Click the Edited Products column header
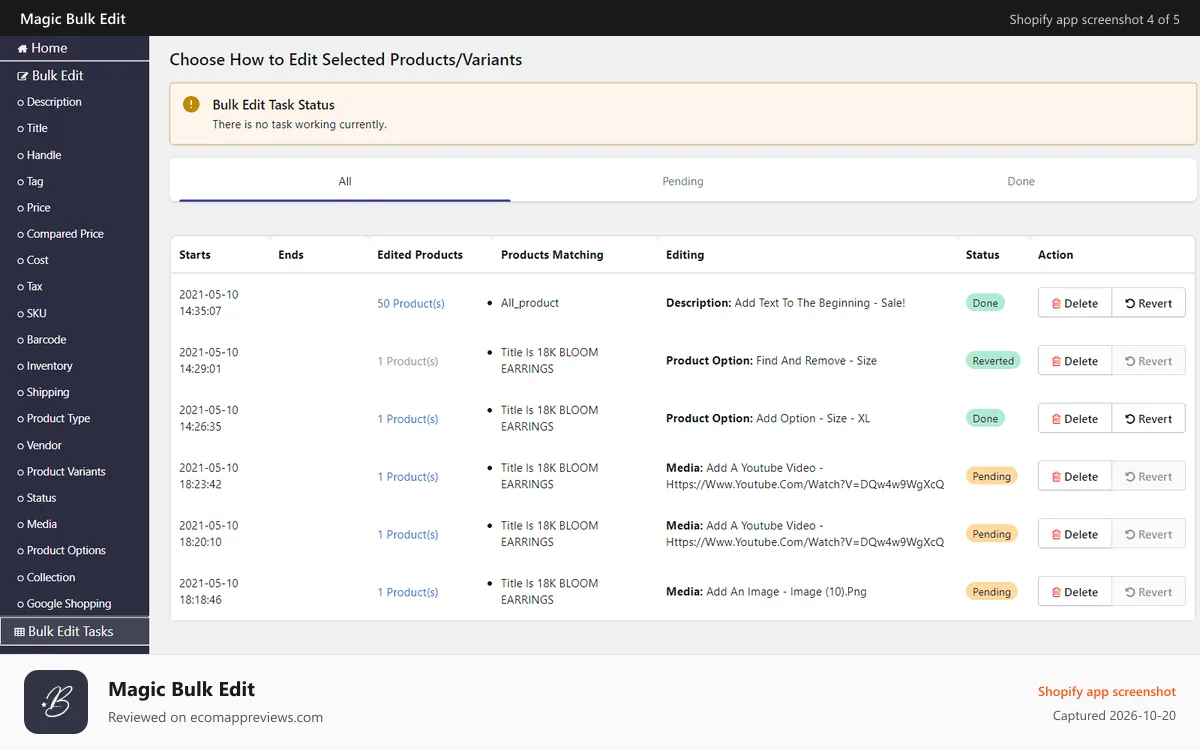This screenshot has width=1200, height=750. [x=420, y=255]
